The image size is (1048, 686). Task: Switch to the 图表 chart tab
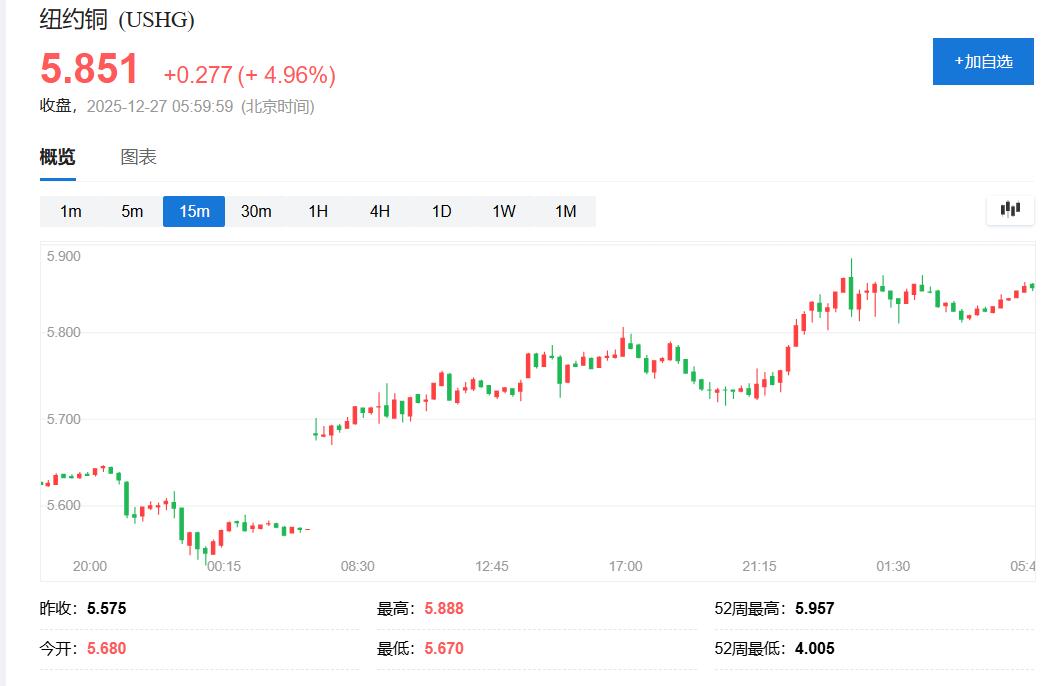(x=138, y=157)
